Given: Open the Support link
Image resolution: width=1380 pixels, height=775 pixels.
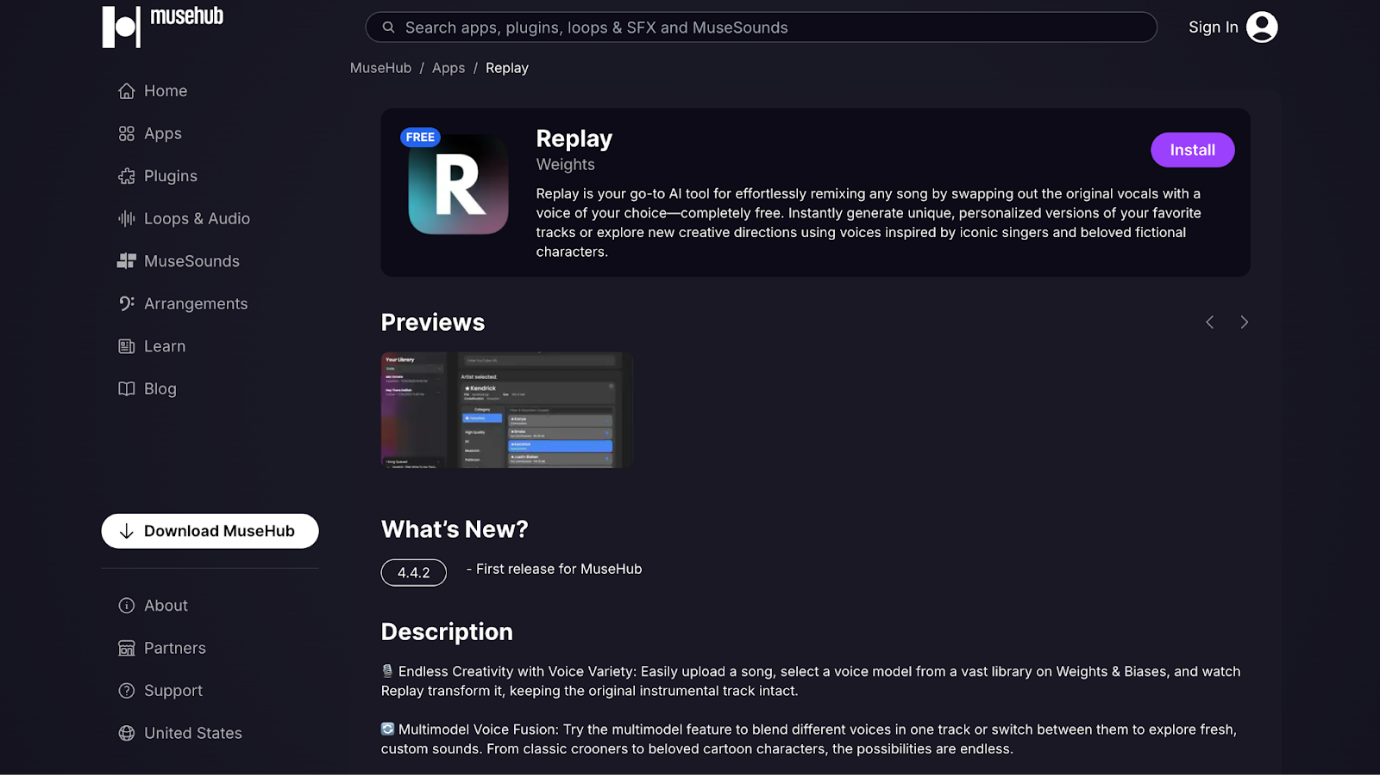Looking at the screenshot, I should point(173,691).
